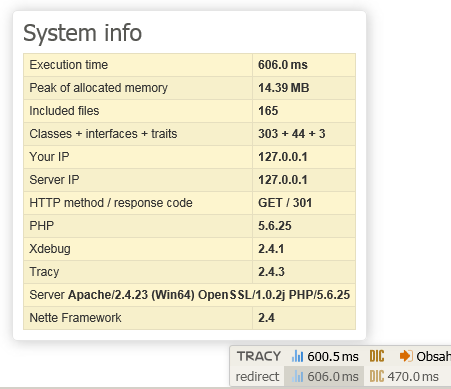Select the 5.6.25 PHP version value

(275, 226)
